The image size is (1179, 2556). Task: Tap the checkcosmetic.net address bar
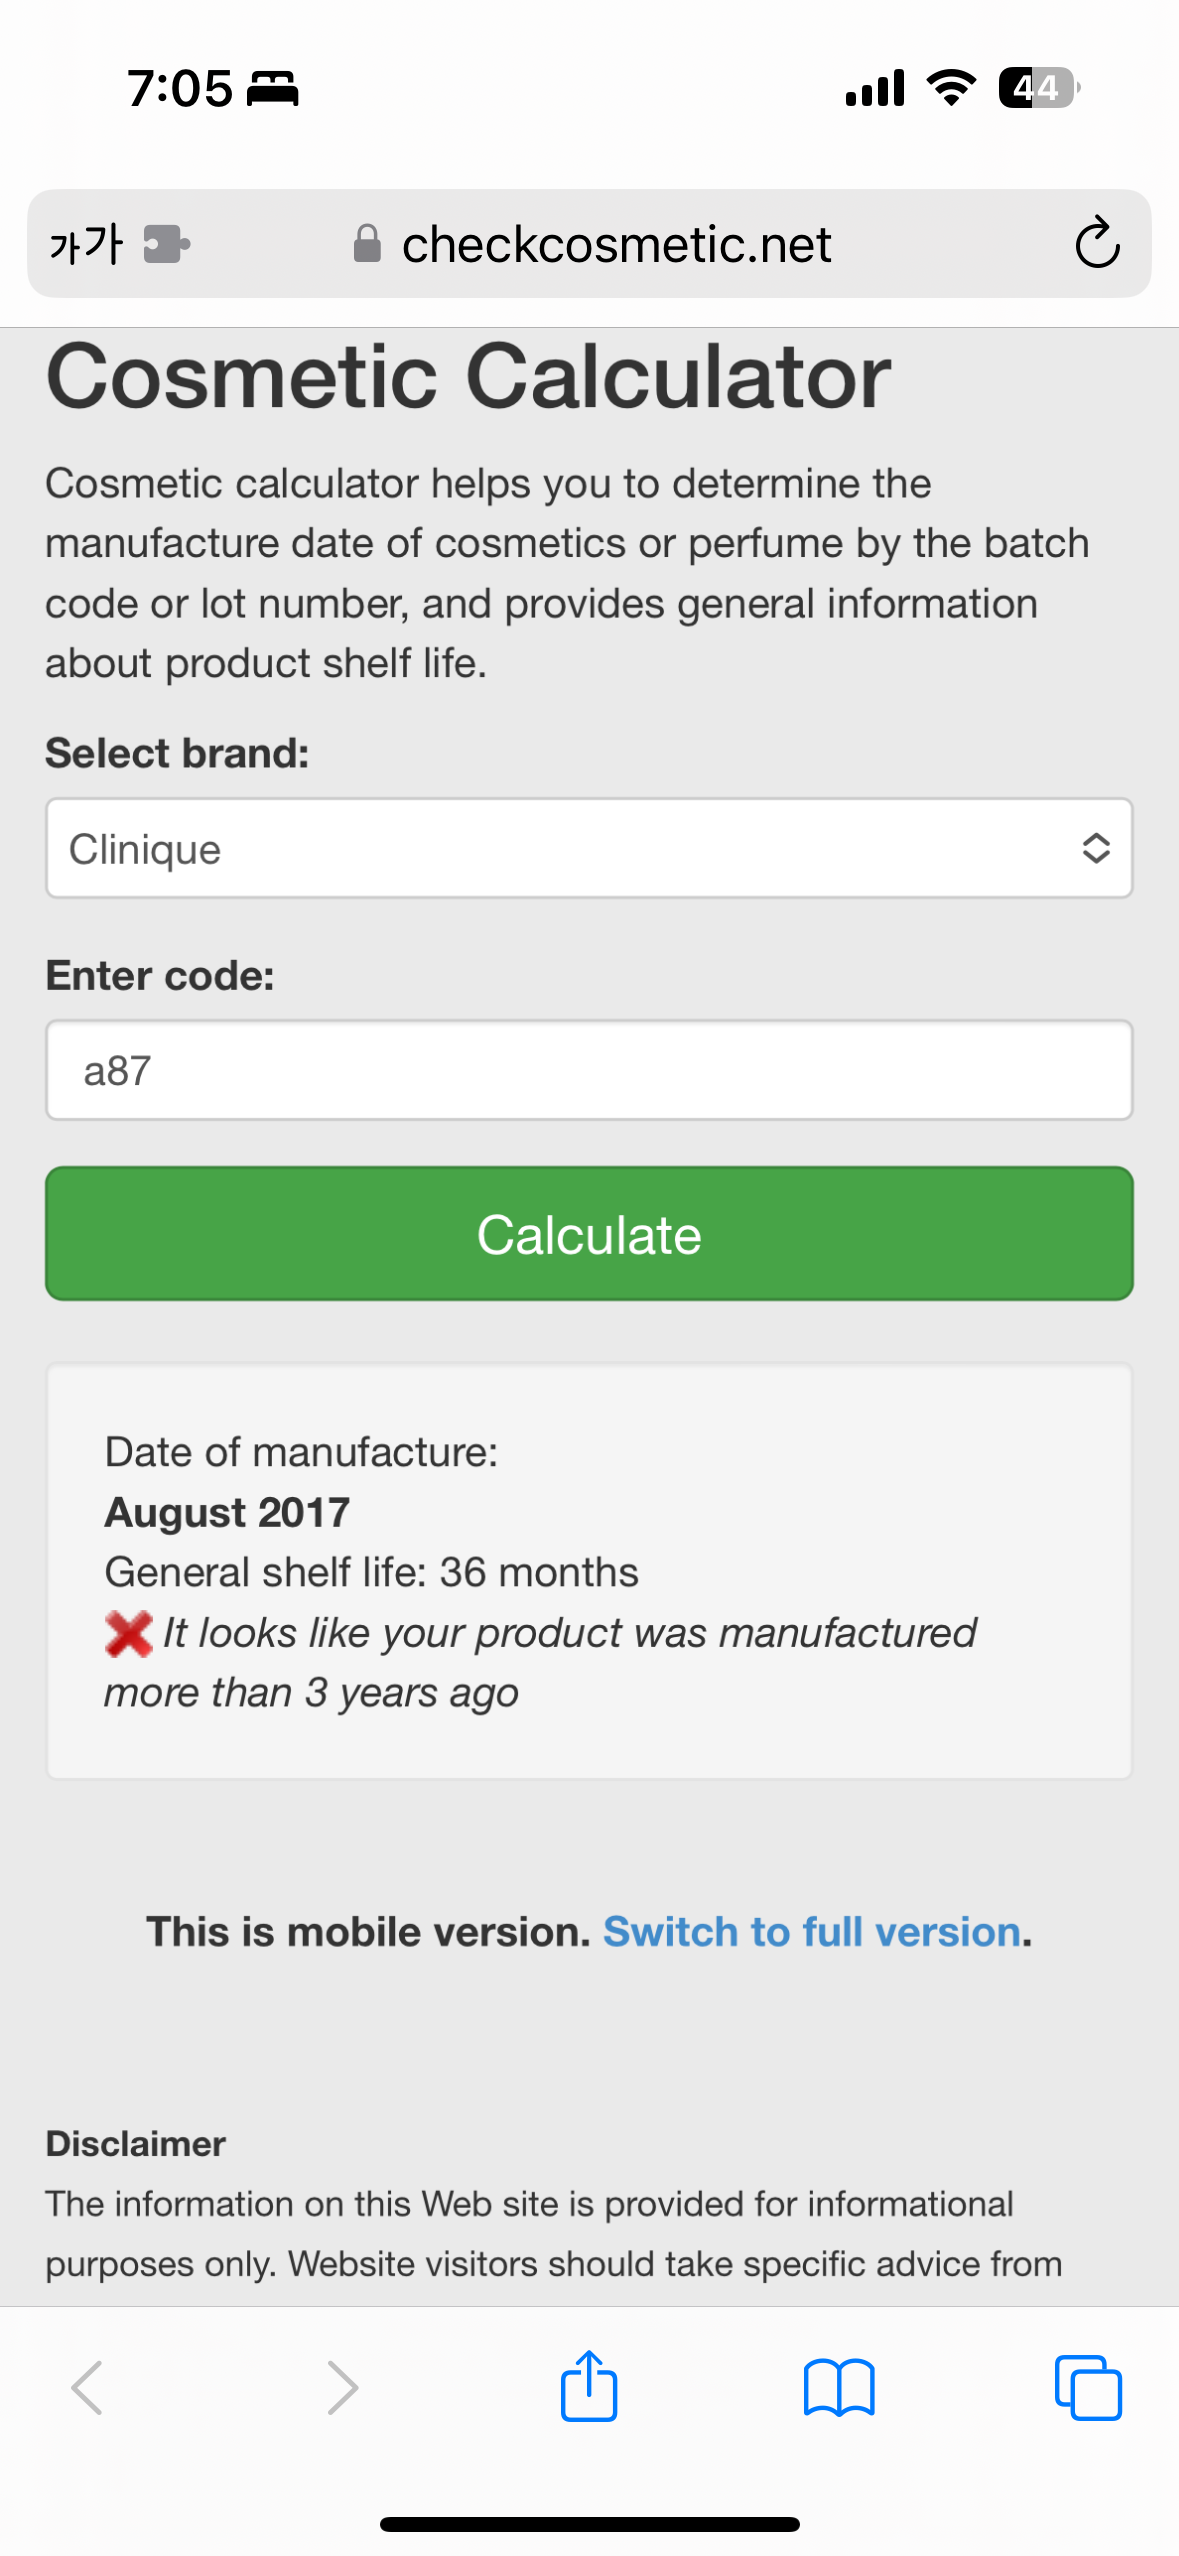616,243
